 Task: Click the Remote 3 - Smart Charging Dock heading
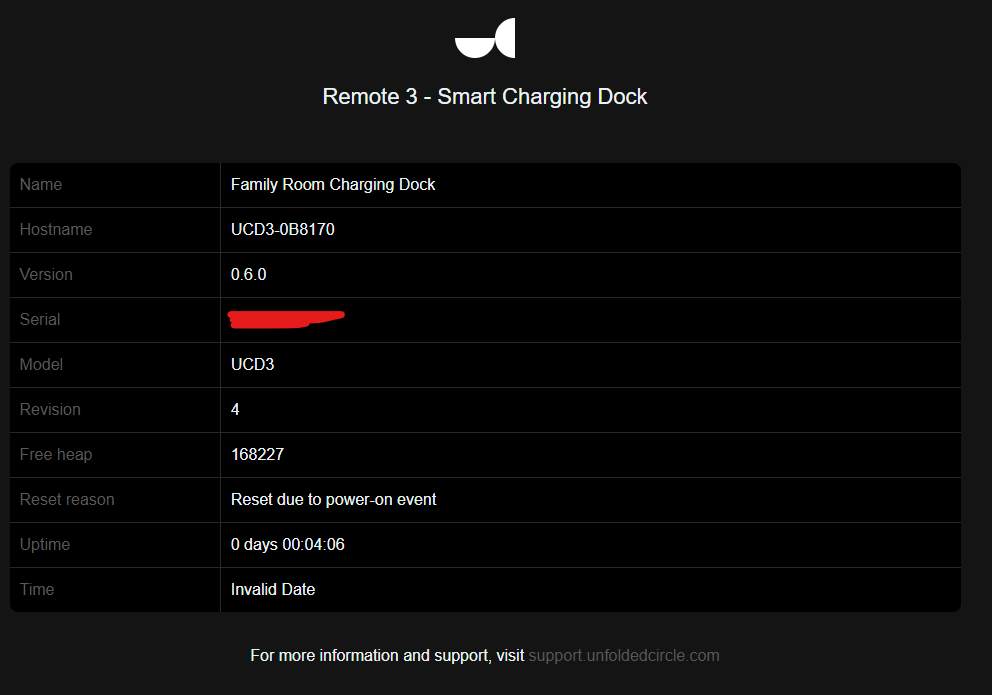(485, 97)
